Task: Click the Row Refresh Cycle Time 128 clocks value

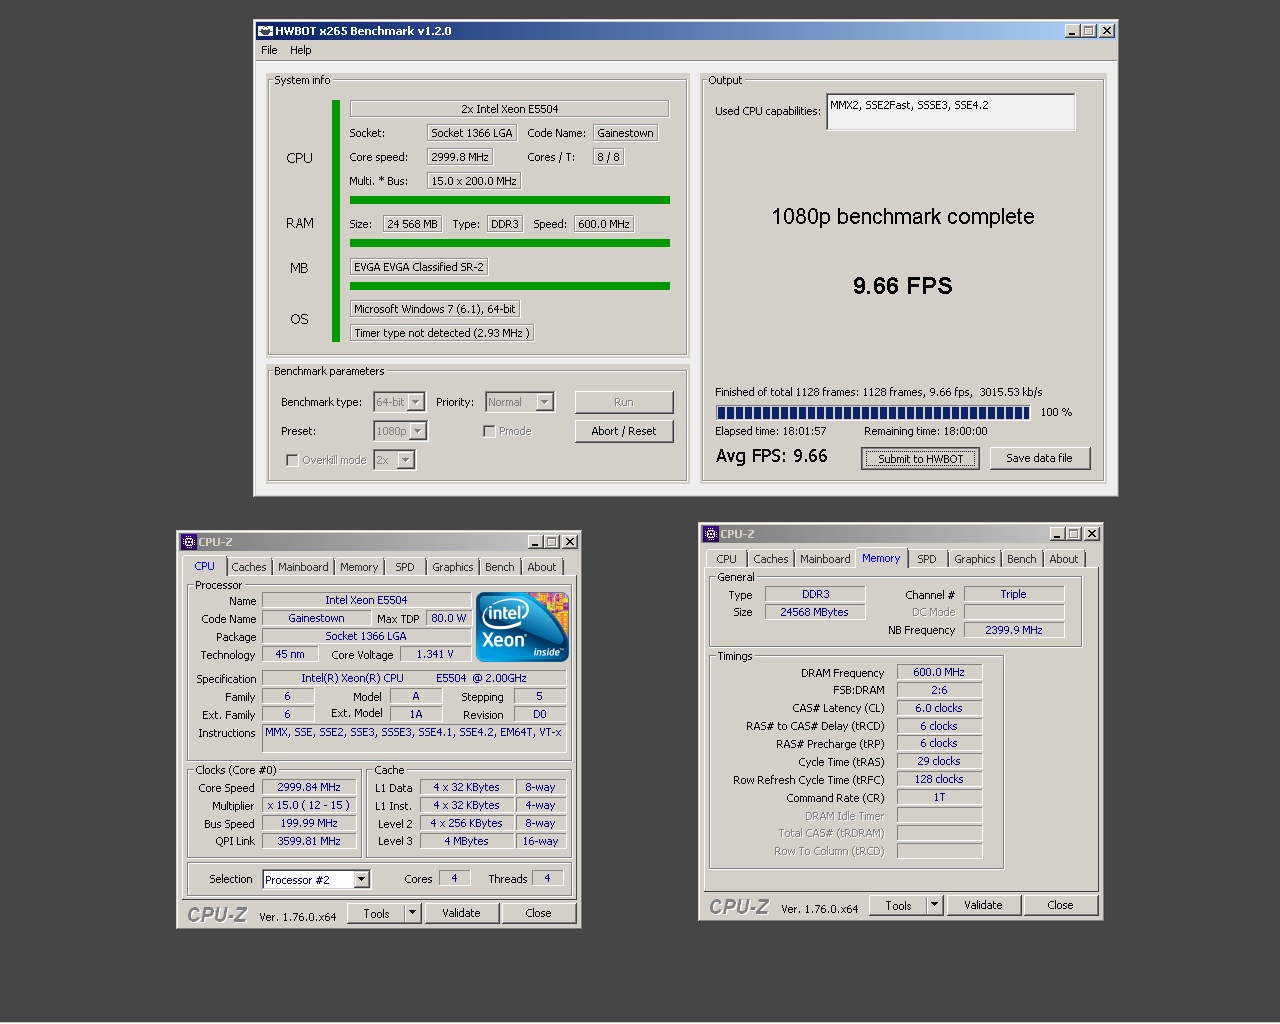Action: click(939, 779)
